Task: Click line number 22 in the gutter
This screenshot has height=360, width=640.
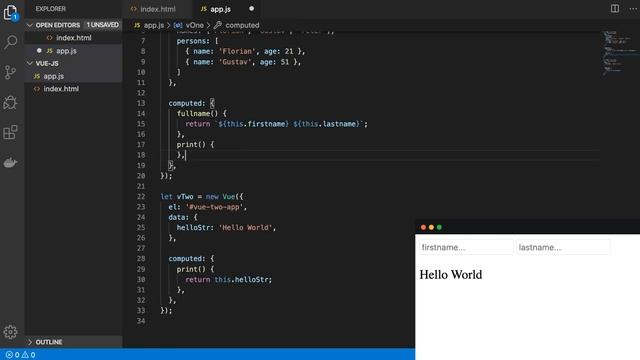Action: pyautogui.click(x=141, y=196)
